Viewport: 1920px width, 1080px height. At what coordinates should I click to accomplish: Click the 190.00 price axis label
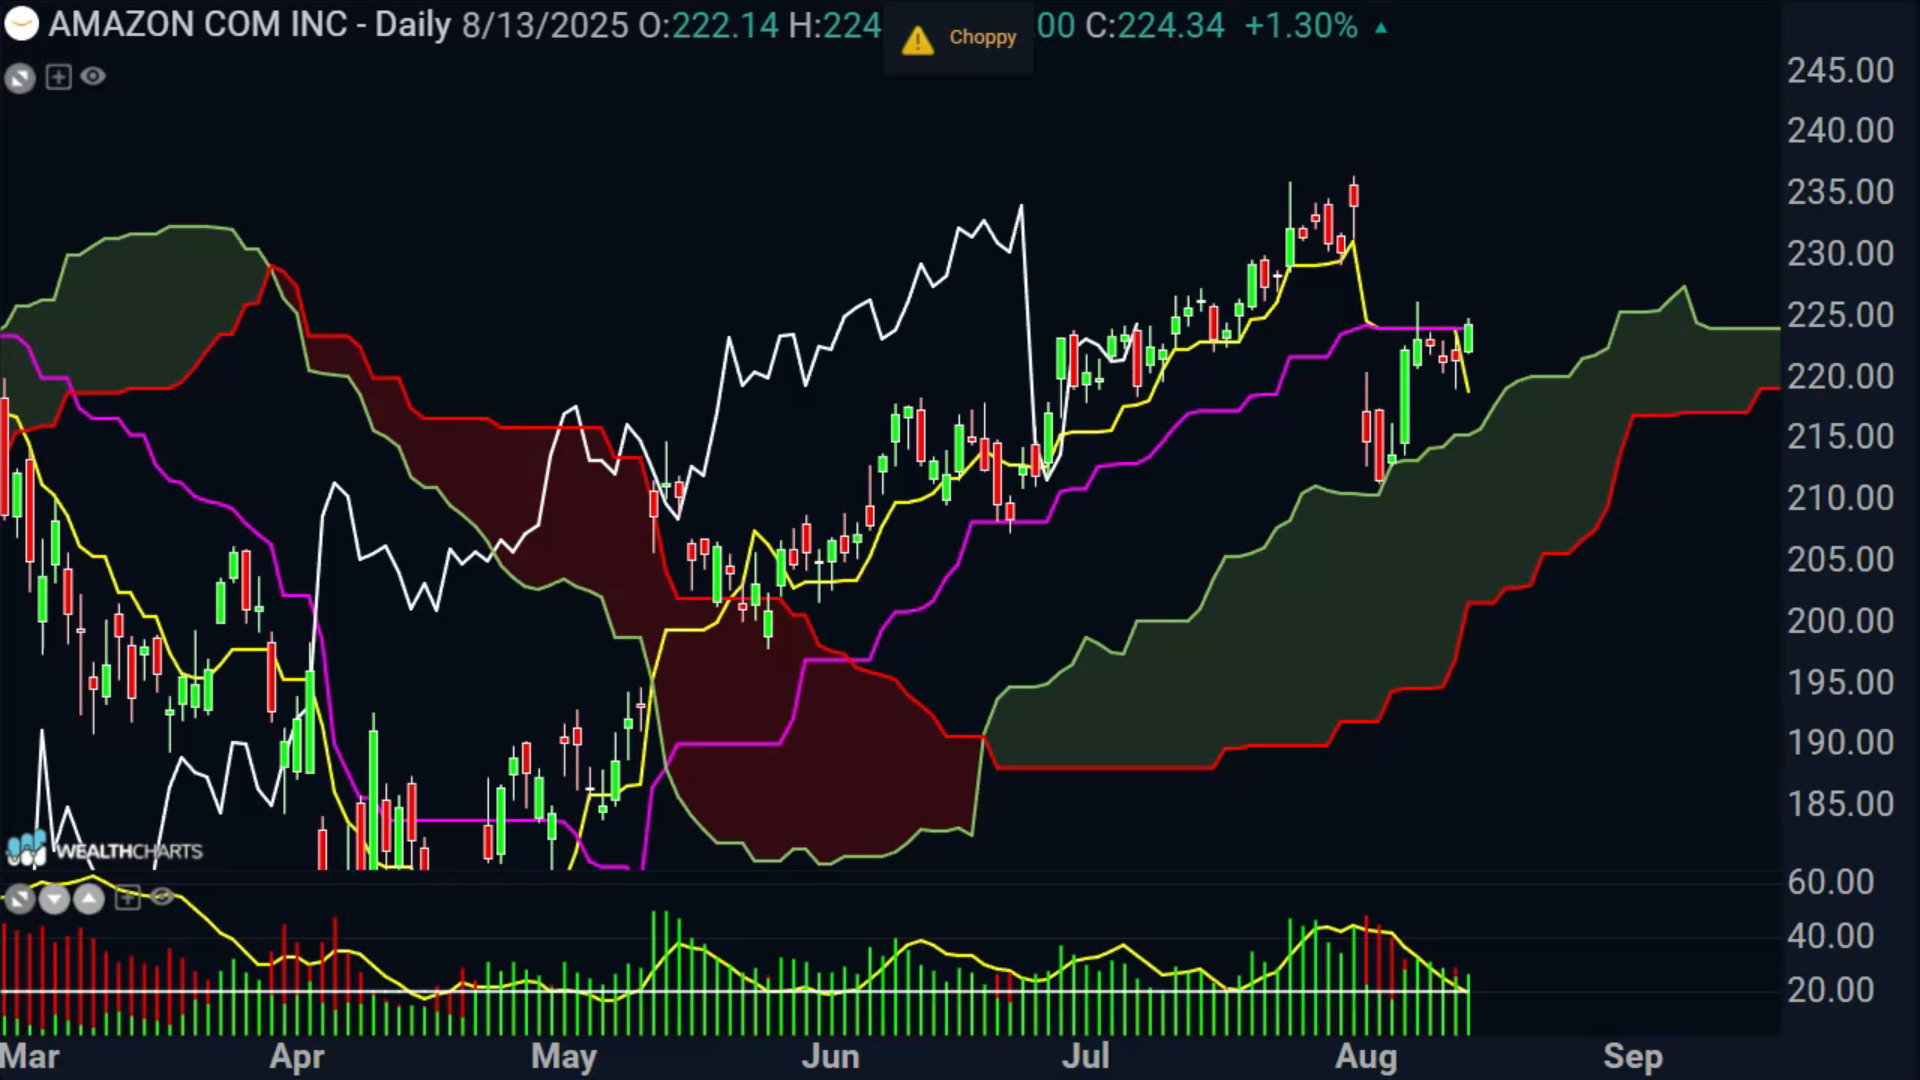(1840, 742)
